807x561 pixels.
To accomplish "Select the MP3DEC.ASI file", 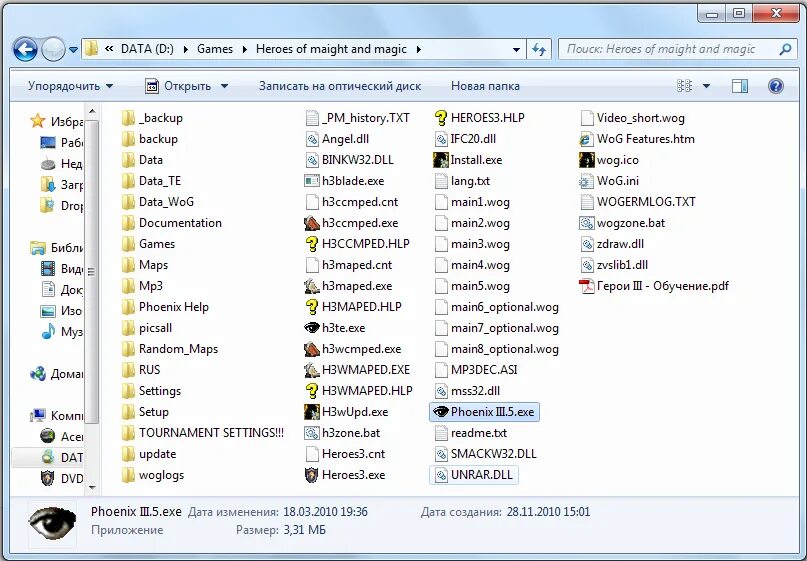I will 476,370.
